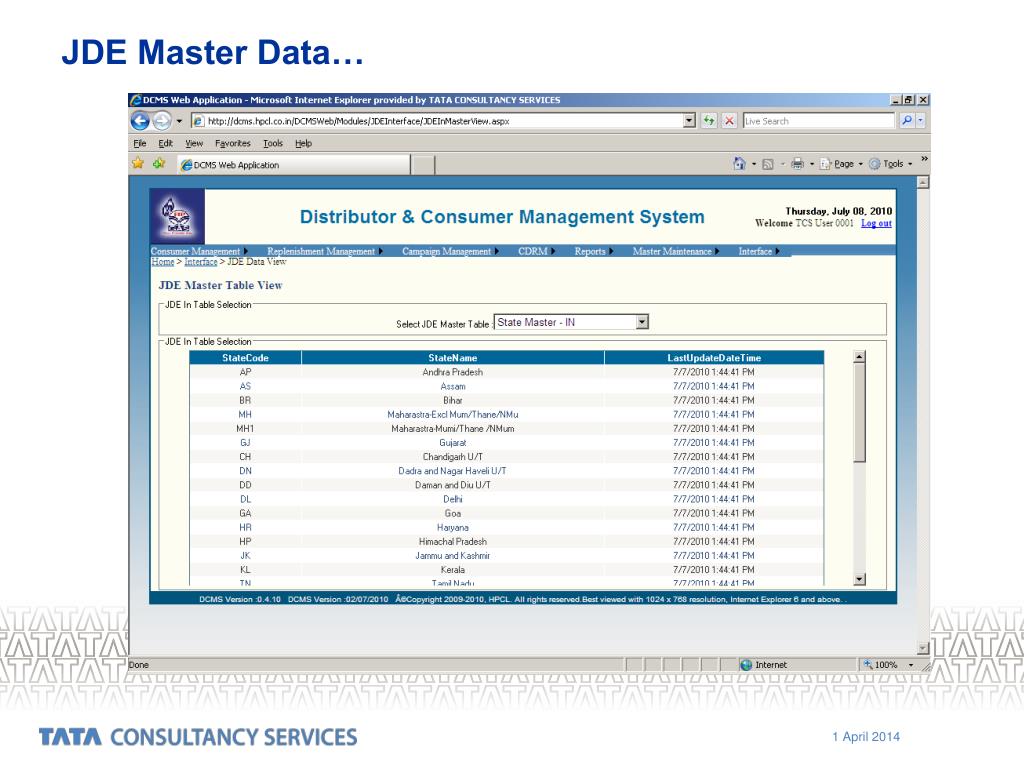The width and height of the screenshot is (1024, 768).
Task: Click table scrollbar up arrow
Action: 859,357
